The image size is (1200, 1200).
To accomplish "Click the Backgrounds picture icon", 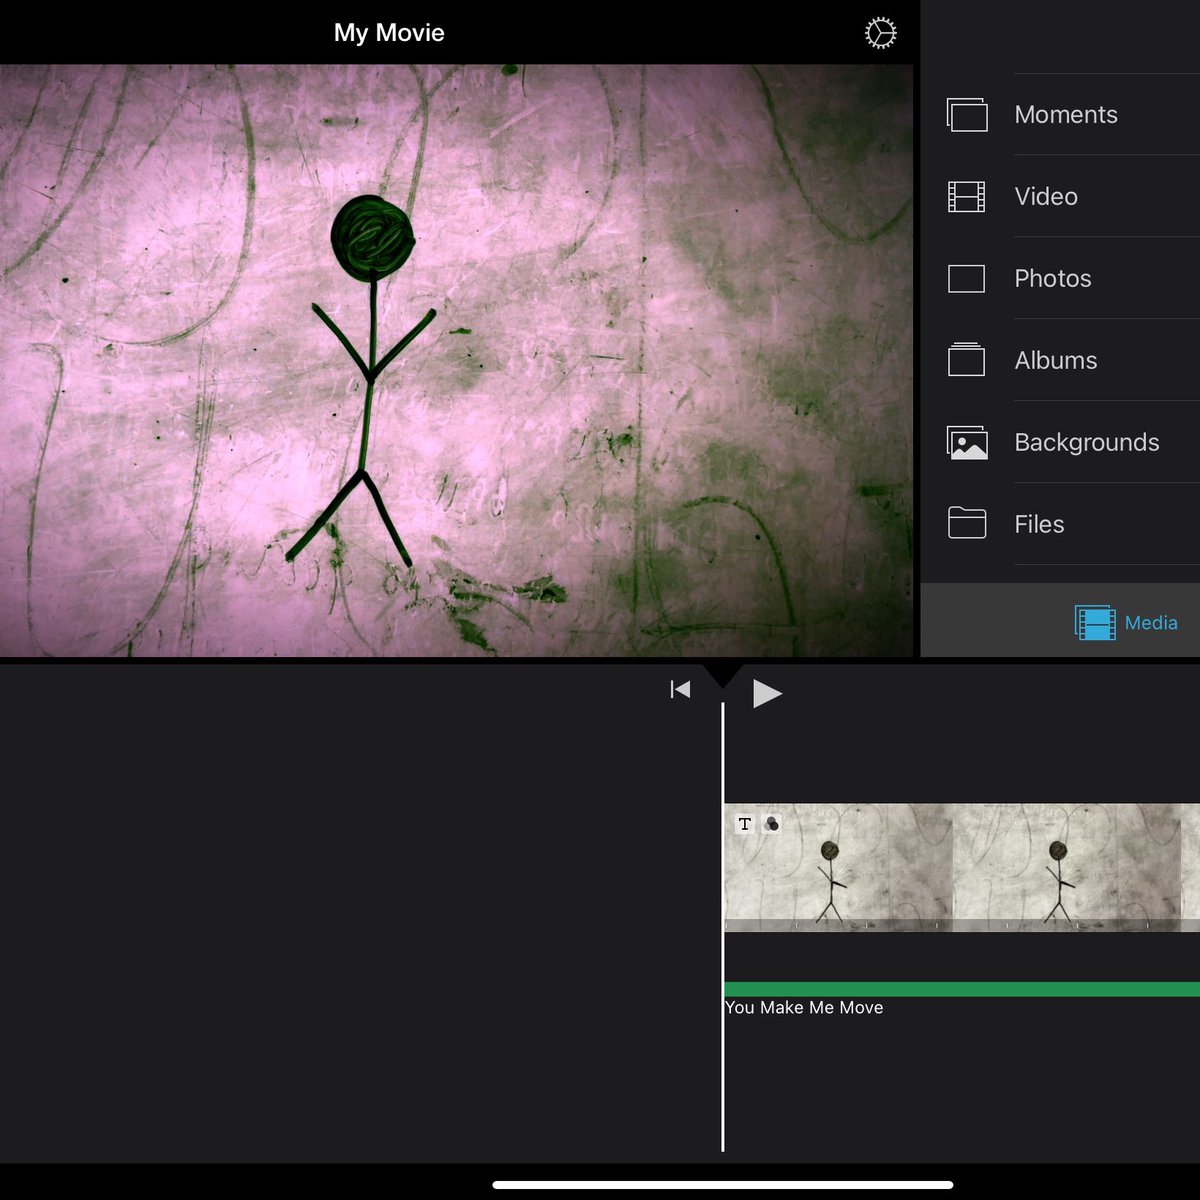I will click(967, 442).
